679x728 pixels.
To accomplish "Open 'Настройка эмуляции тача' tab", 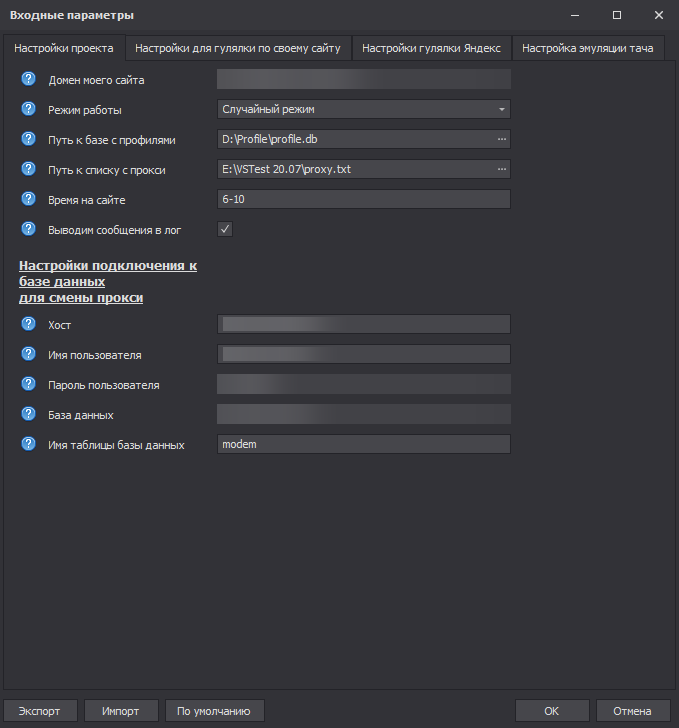I will coord(588,47).
